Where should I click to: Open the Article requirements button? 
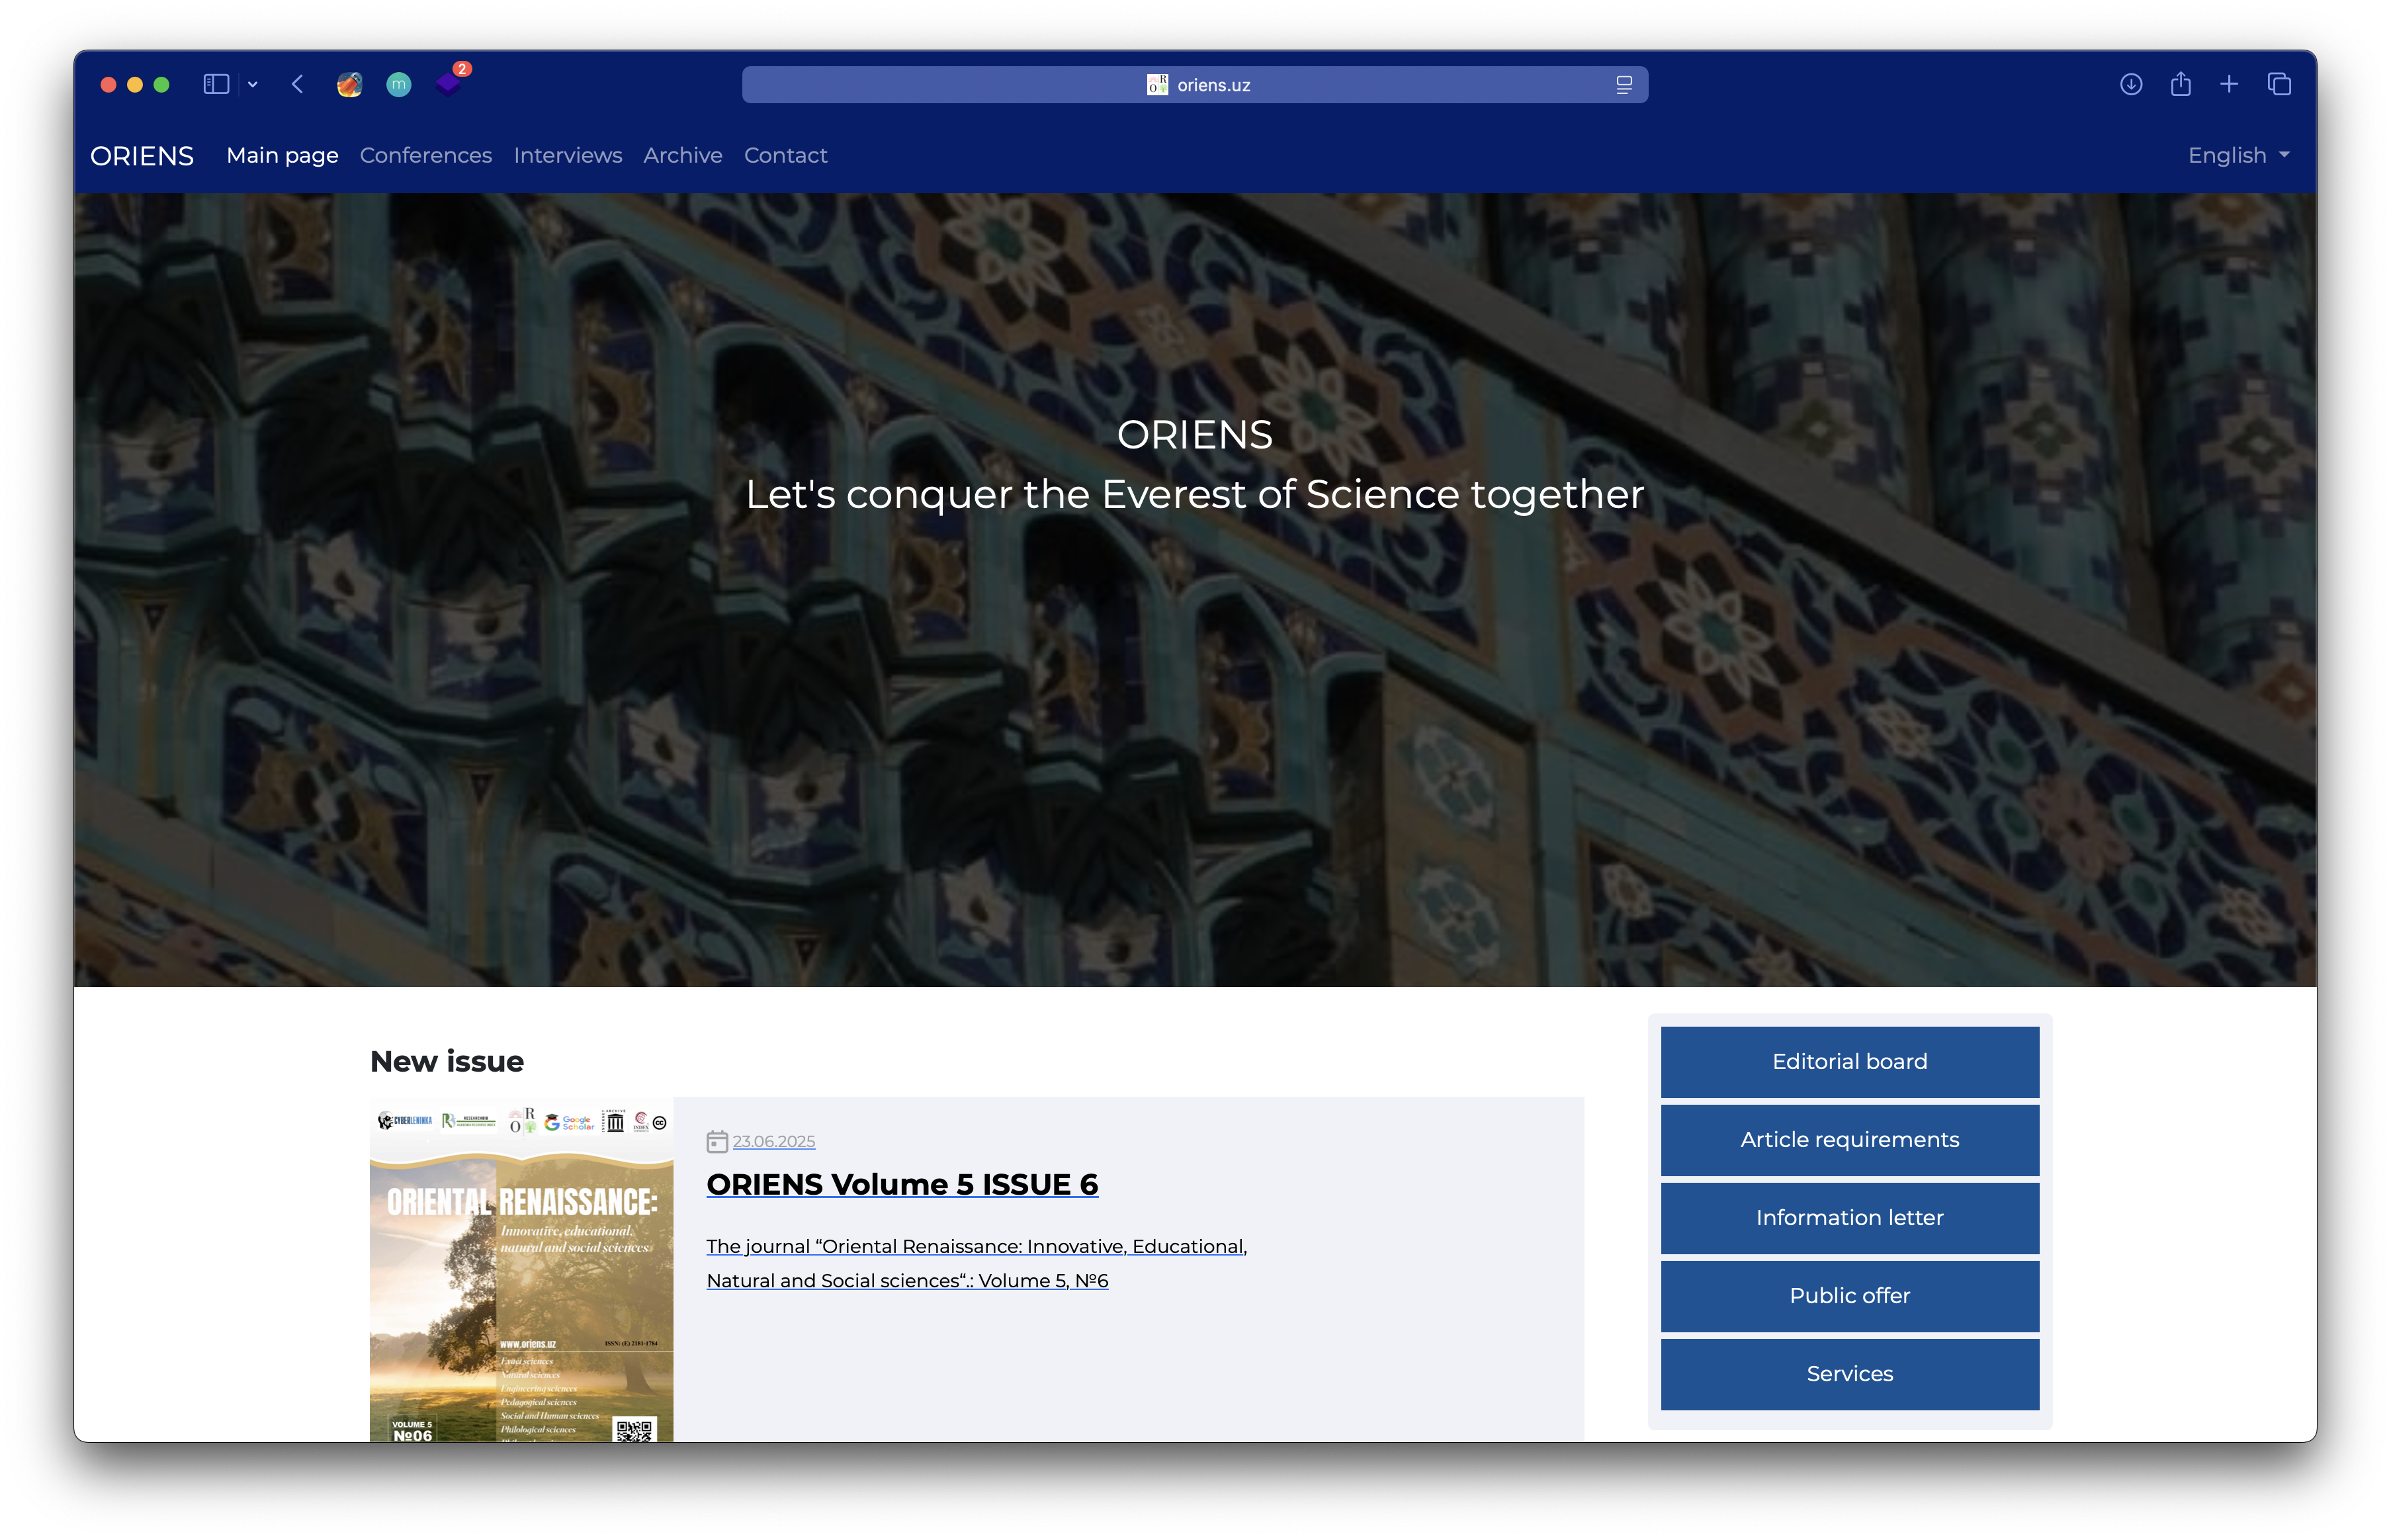[x=1849, y=1139]
